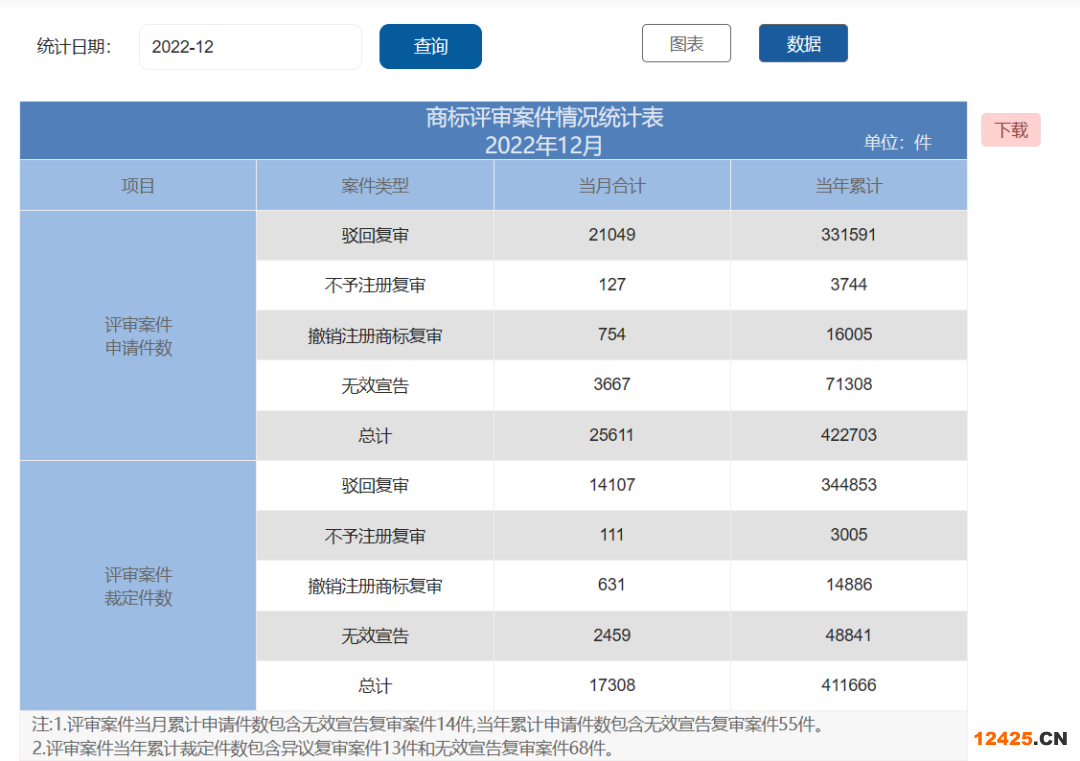Click the 查询 search button
Screen dimensions: 1080x761
430,46
